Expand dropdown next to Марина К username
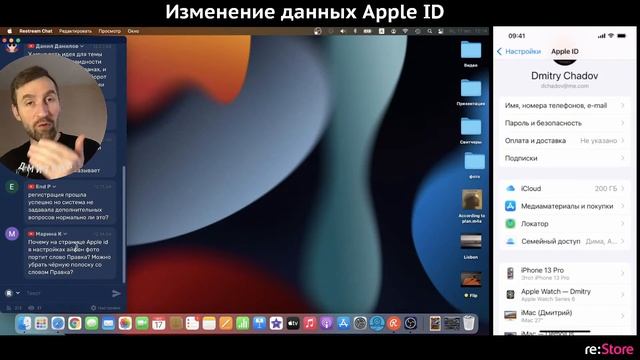 coord(65,234)
